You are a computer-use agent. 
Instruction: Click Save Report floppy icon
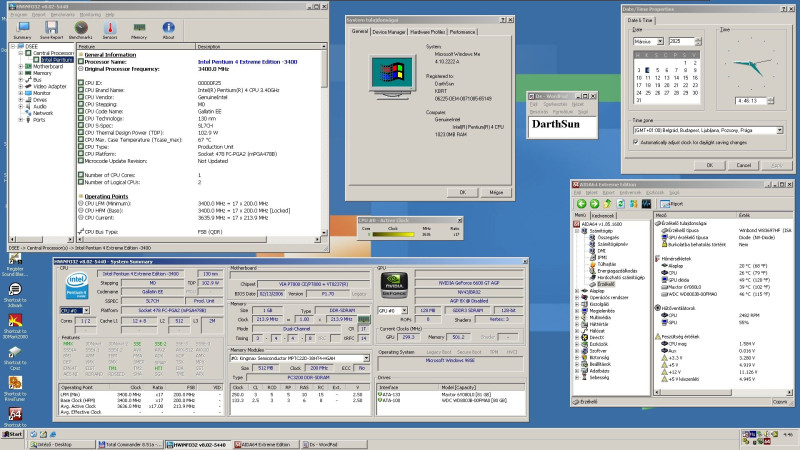click(52, 30)
